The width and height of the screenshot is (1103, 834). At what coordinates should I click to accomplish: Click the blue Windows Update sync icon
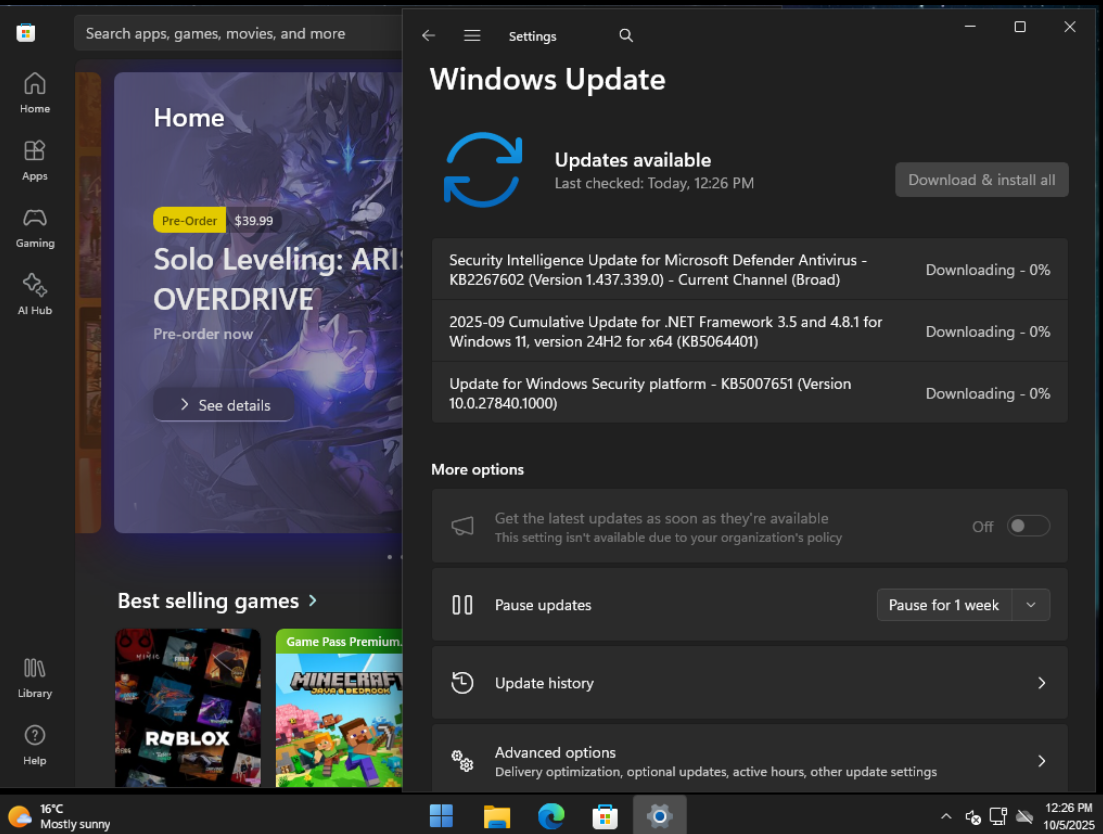point(483,169)
